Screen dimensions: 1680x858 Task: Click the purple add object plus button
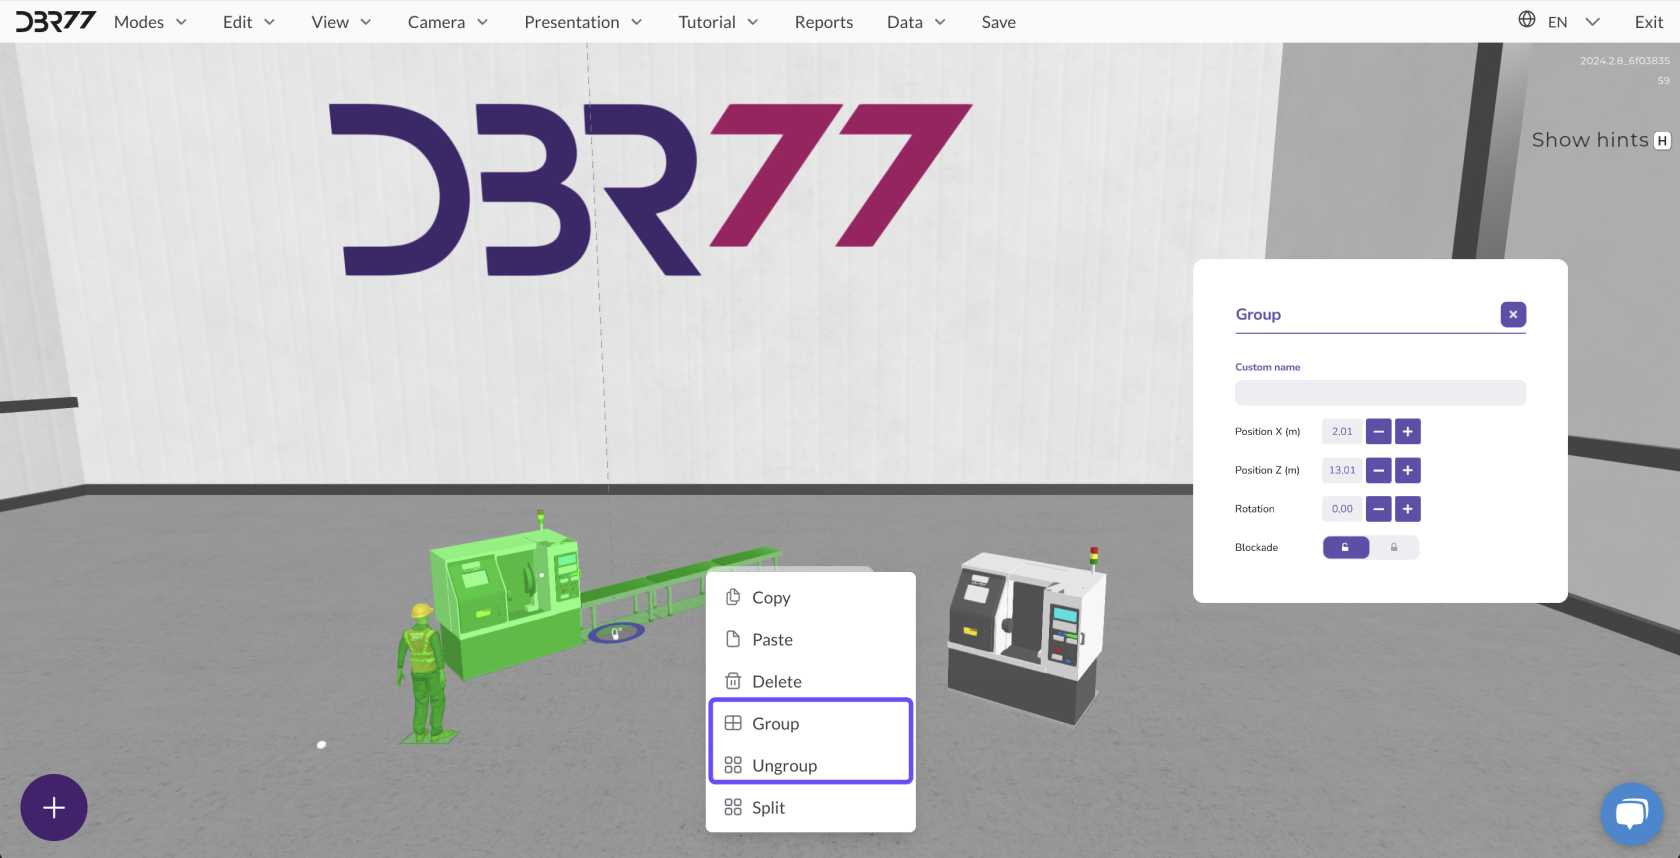54,807
